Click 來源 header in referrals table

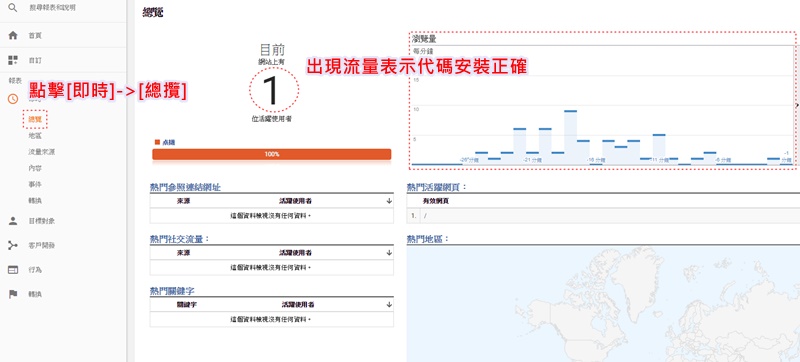183,201
